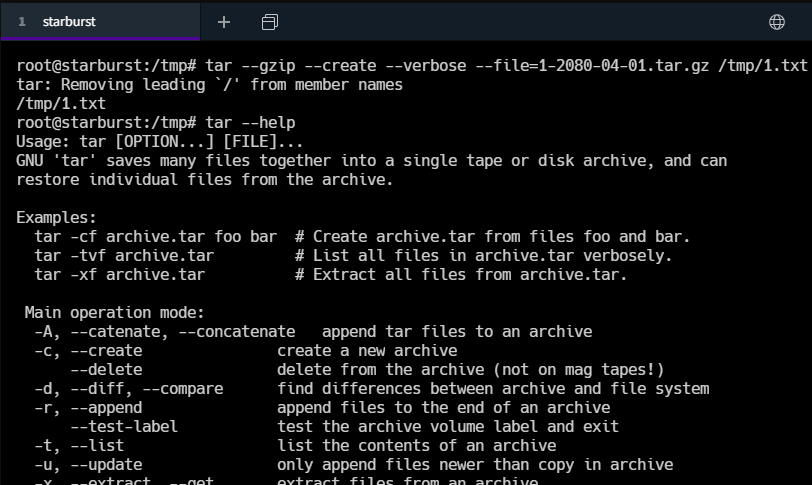812x485 pixels.
Task: Click the '-A, --catenate, --concatenate' option
Action: pyautogui.click(x=165, y=332)
